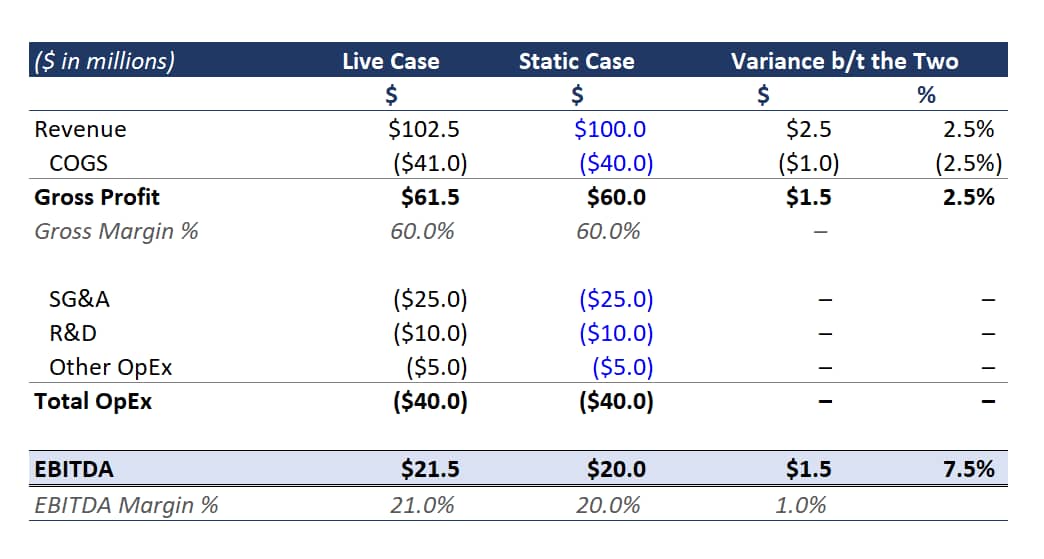Image resolution: width=1044 pixels, height=559 pixels.
Task: Select the 'Revenue' row label
Action: 81,129
